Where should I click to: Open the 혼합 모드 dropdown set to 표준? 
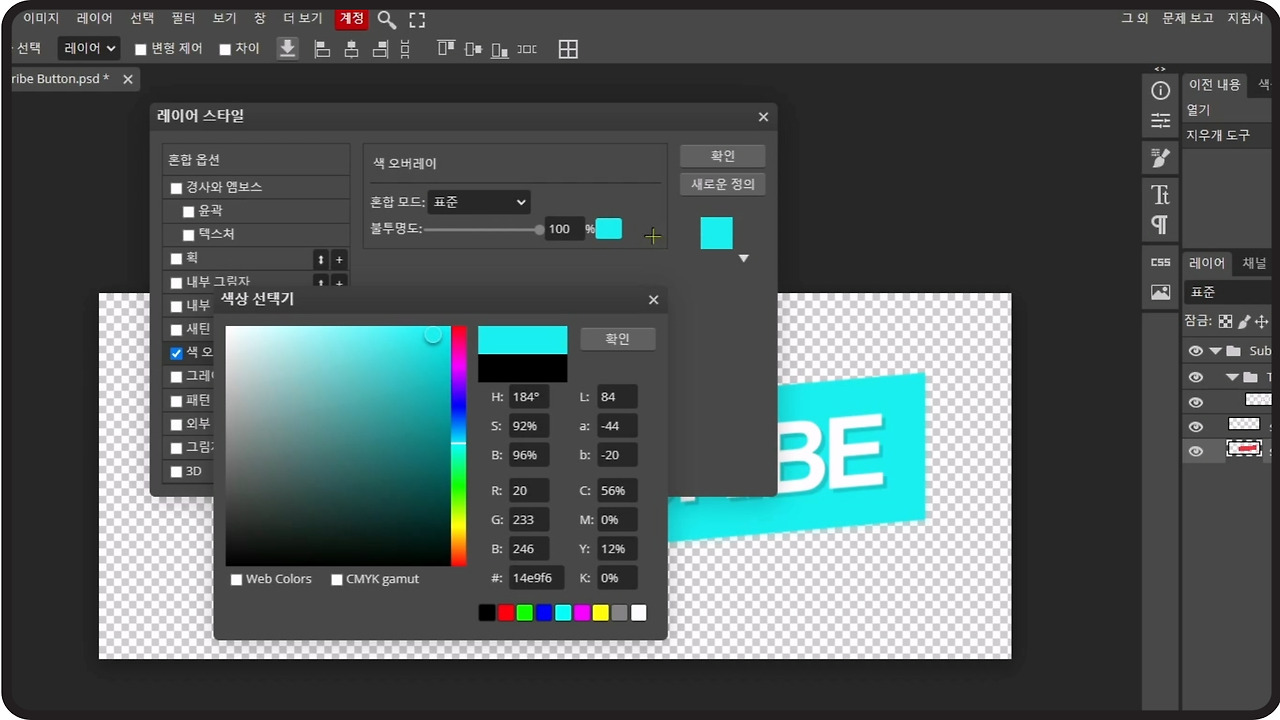point(479,202)
